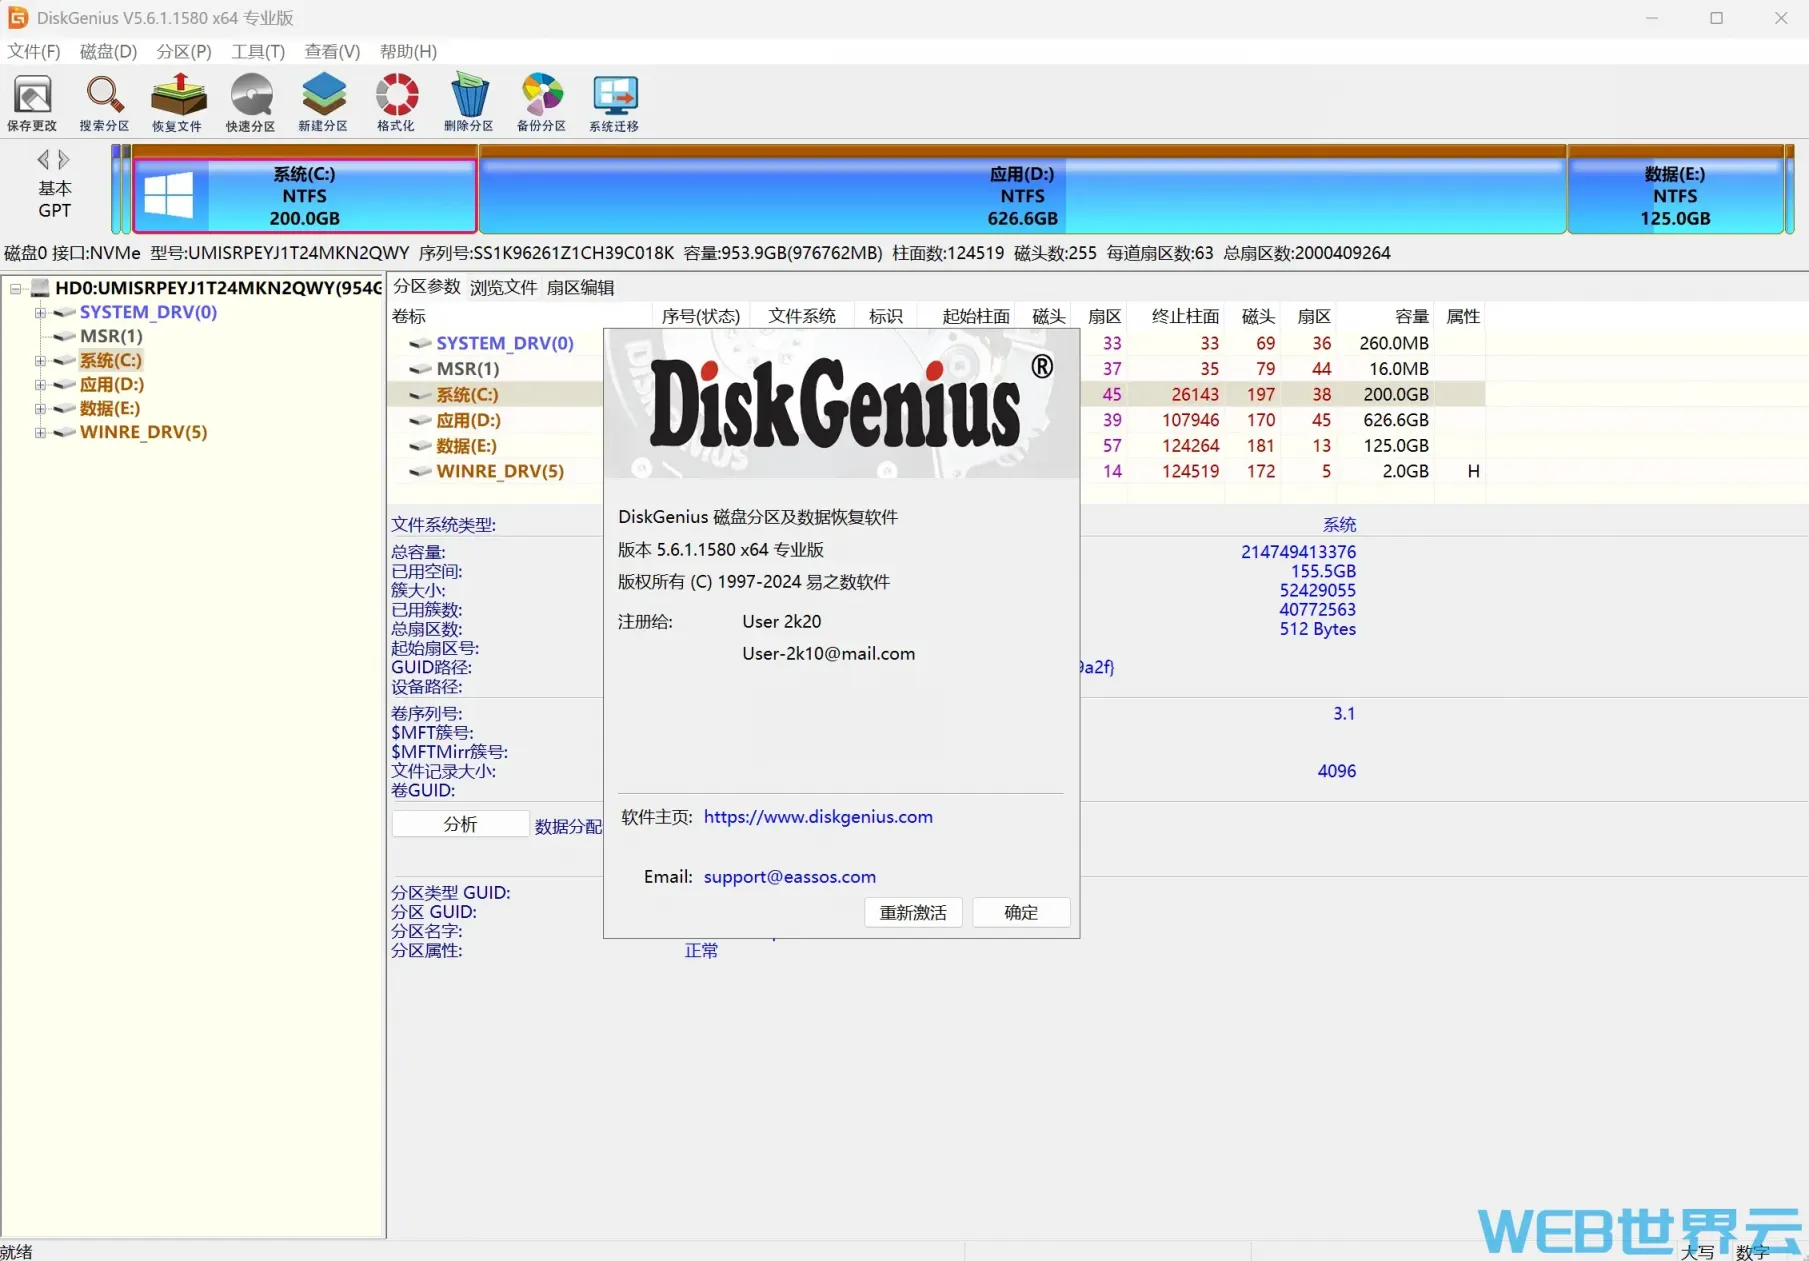Click the 512 Bytes sector size value

tap(1317, 629)
